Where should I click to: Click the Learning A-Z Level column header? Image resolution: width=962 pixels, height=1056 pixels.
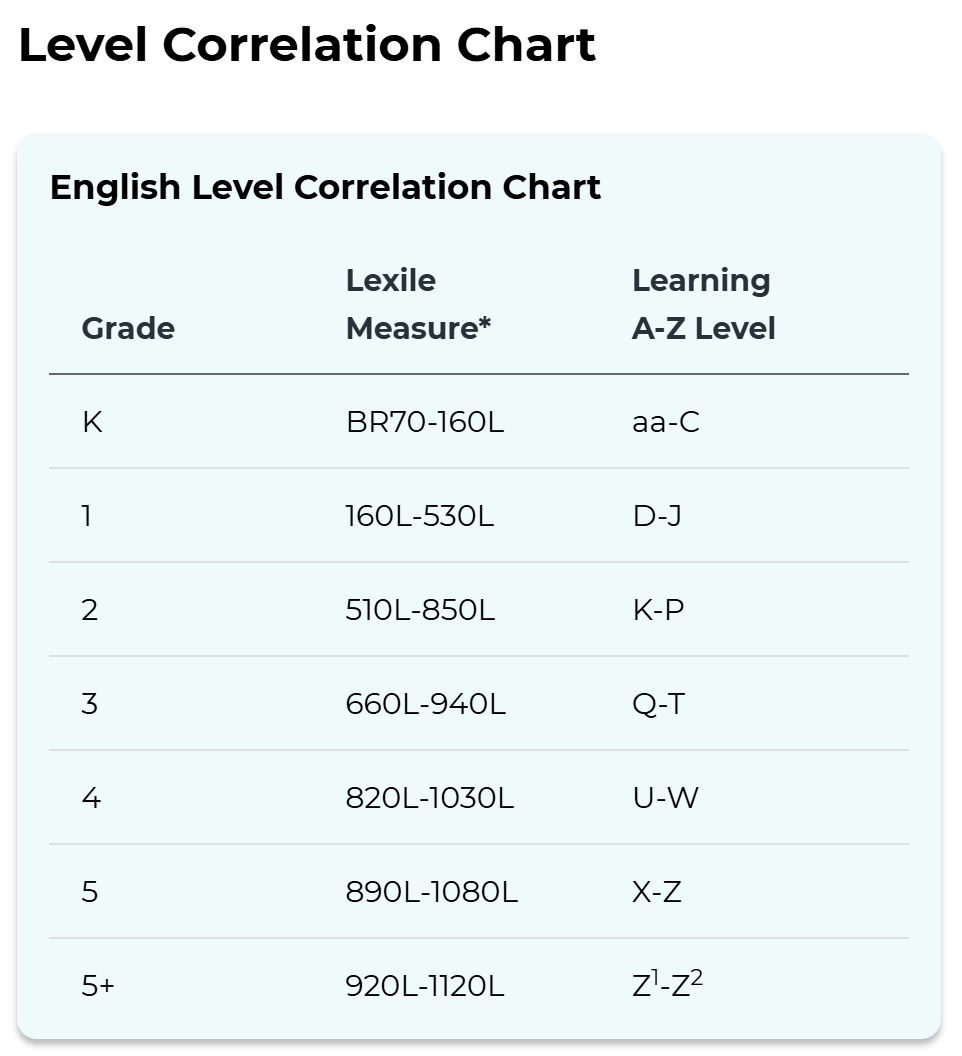point(704,304)
